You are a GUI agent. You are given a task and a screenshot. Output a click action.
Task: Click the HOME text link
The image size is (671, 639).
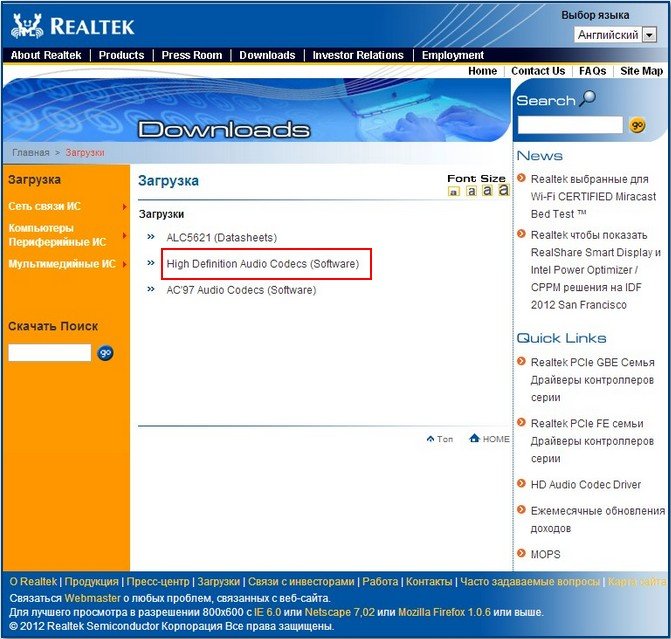(x=496, y=439)
